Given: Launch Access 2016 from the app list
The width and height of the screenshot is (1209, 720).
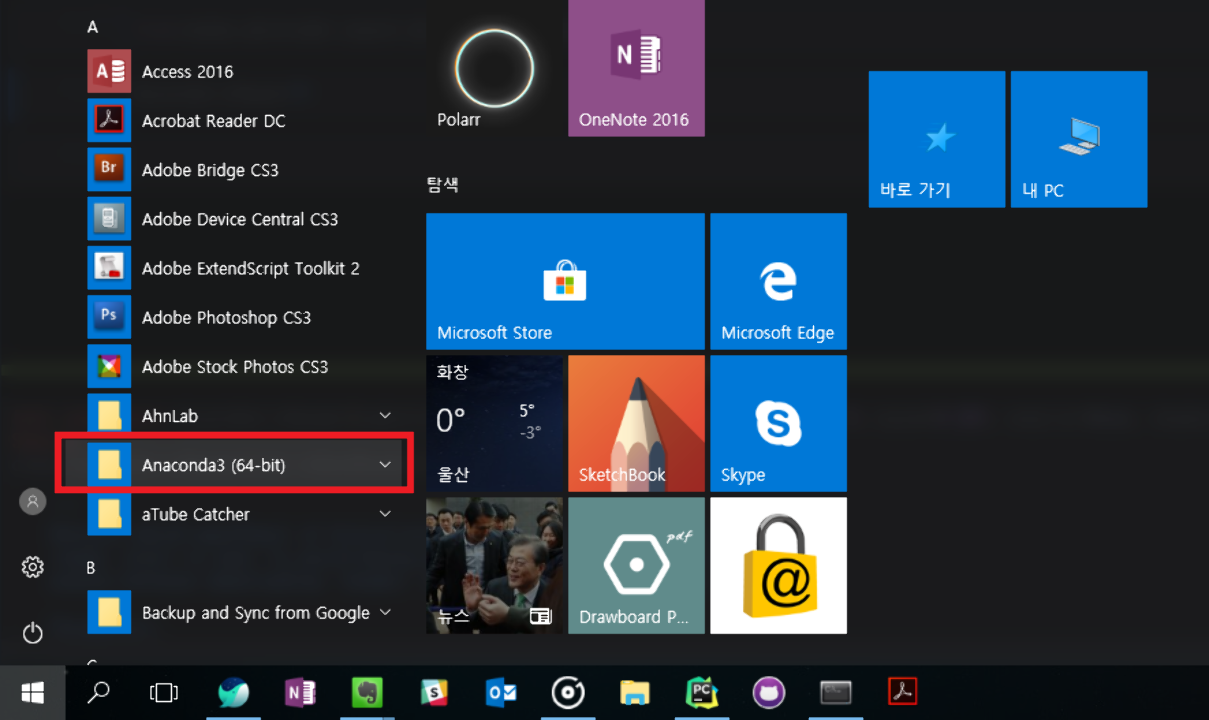Looking at the screenshot, I should [245, 72].
